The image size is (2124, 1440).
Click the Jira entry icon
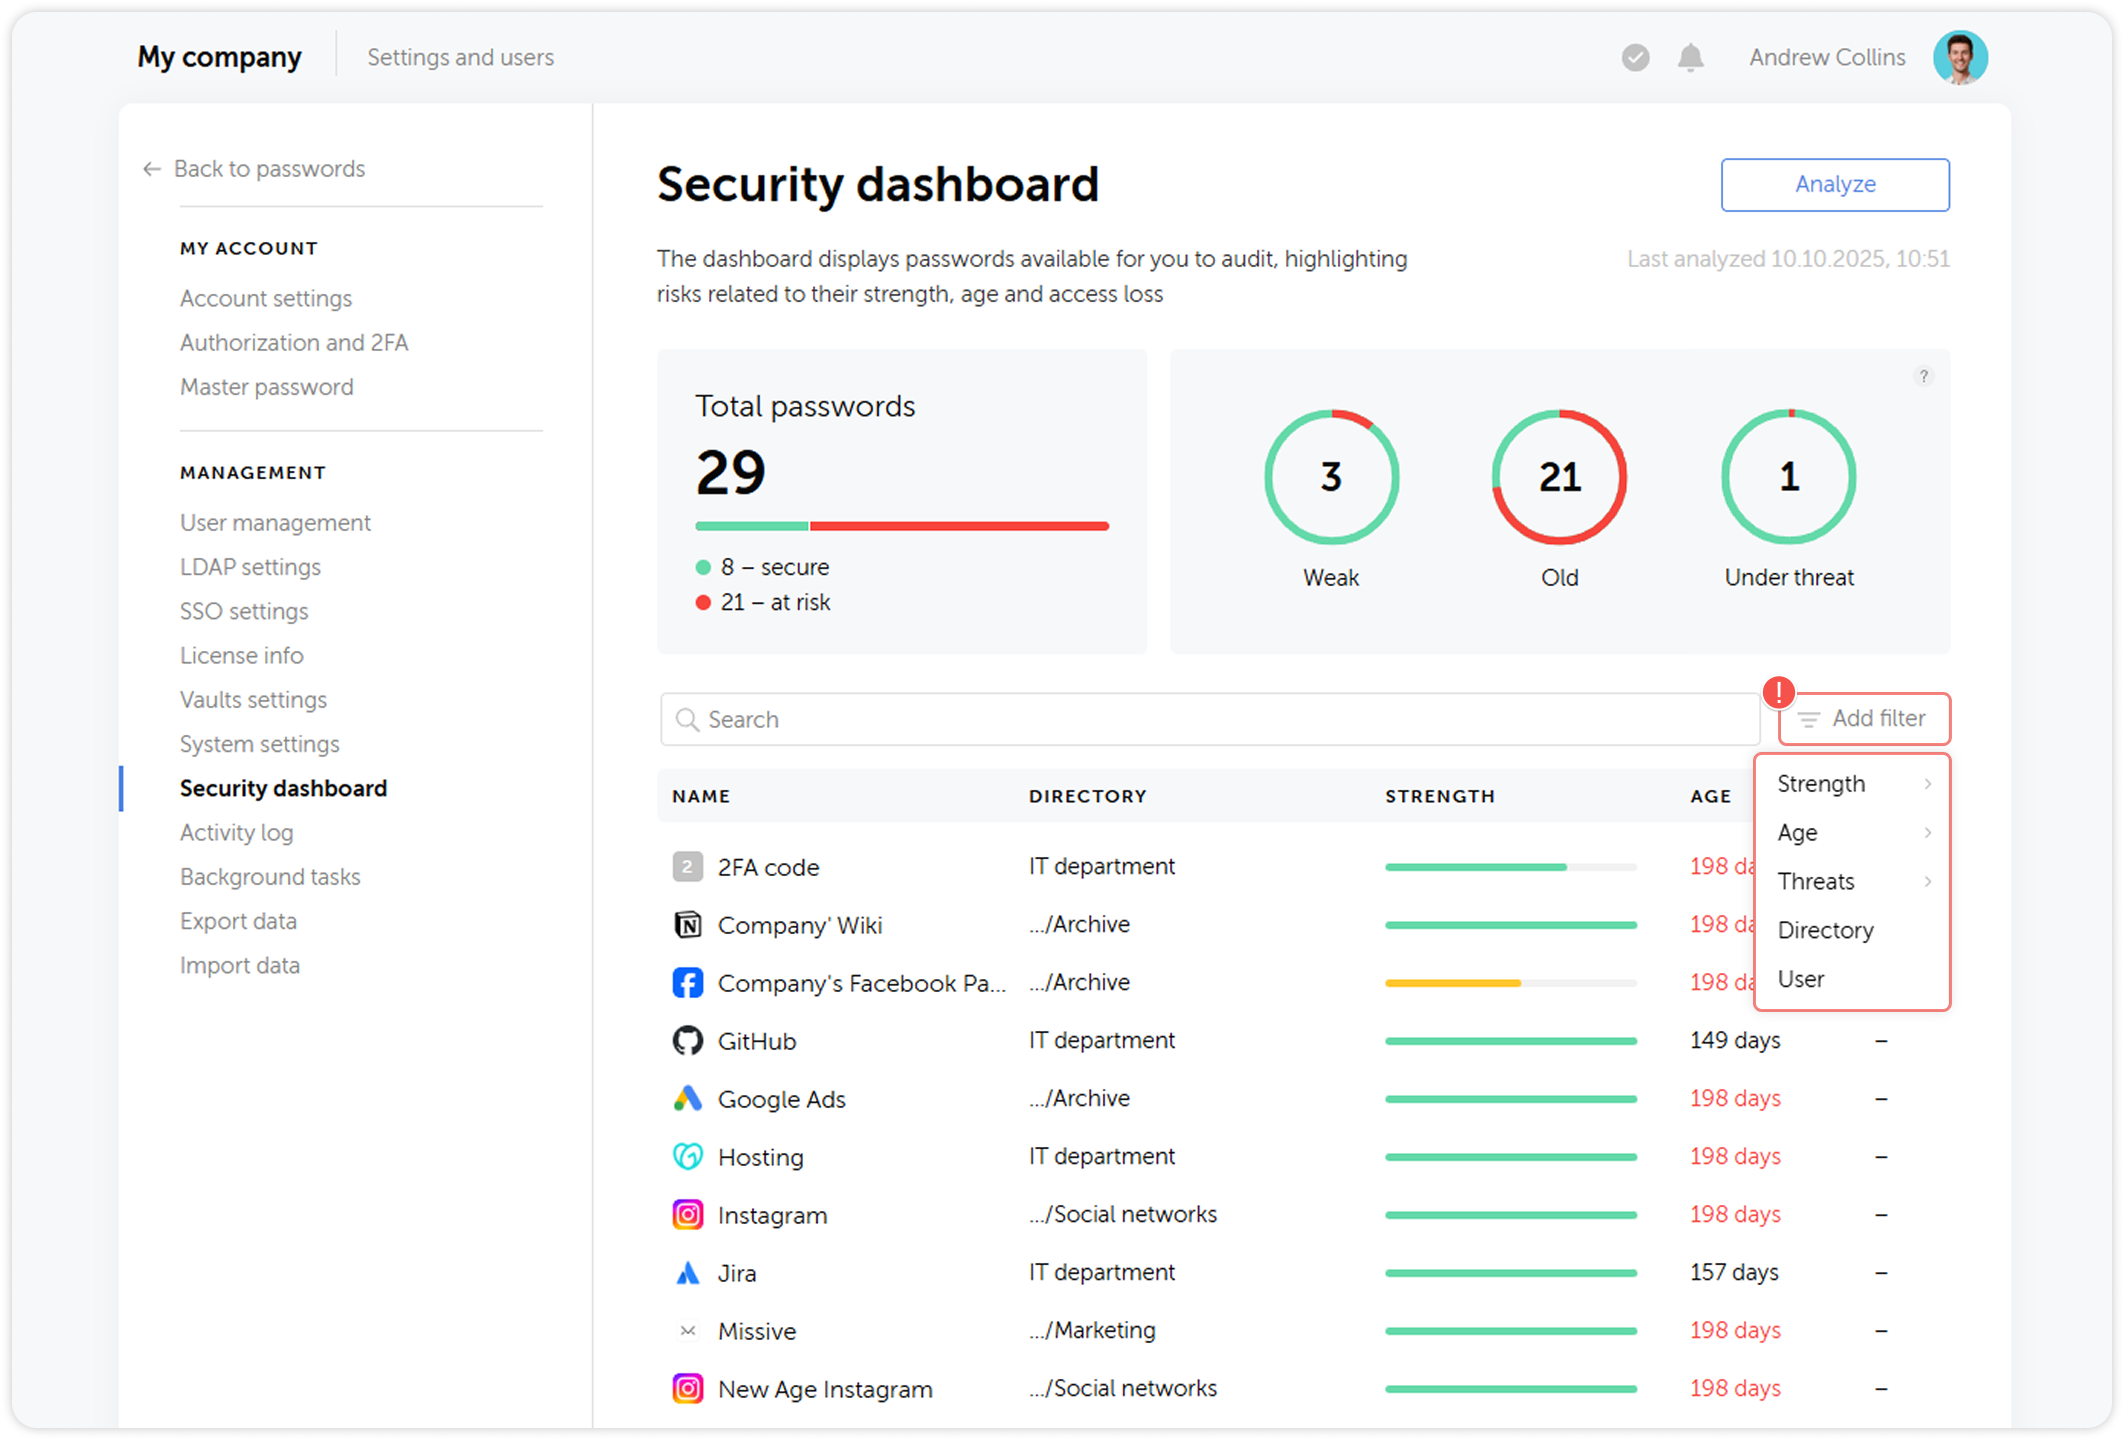point(687,1273)
